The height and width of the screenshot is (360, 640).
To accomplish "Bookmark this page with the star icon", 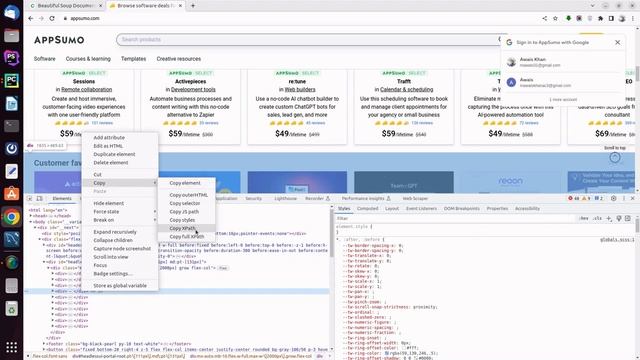I will tap(555, 18).
